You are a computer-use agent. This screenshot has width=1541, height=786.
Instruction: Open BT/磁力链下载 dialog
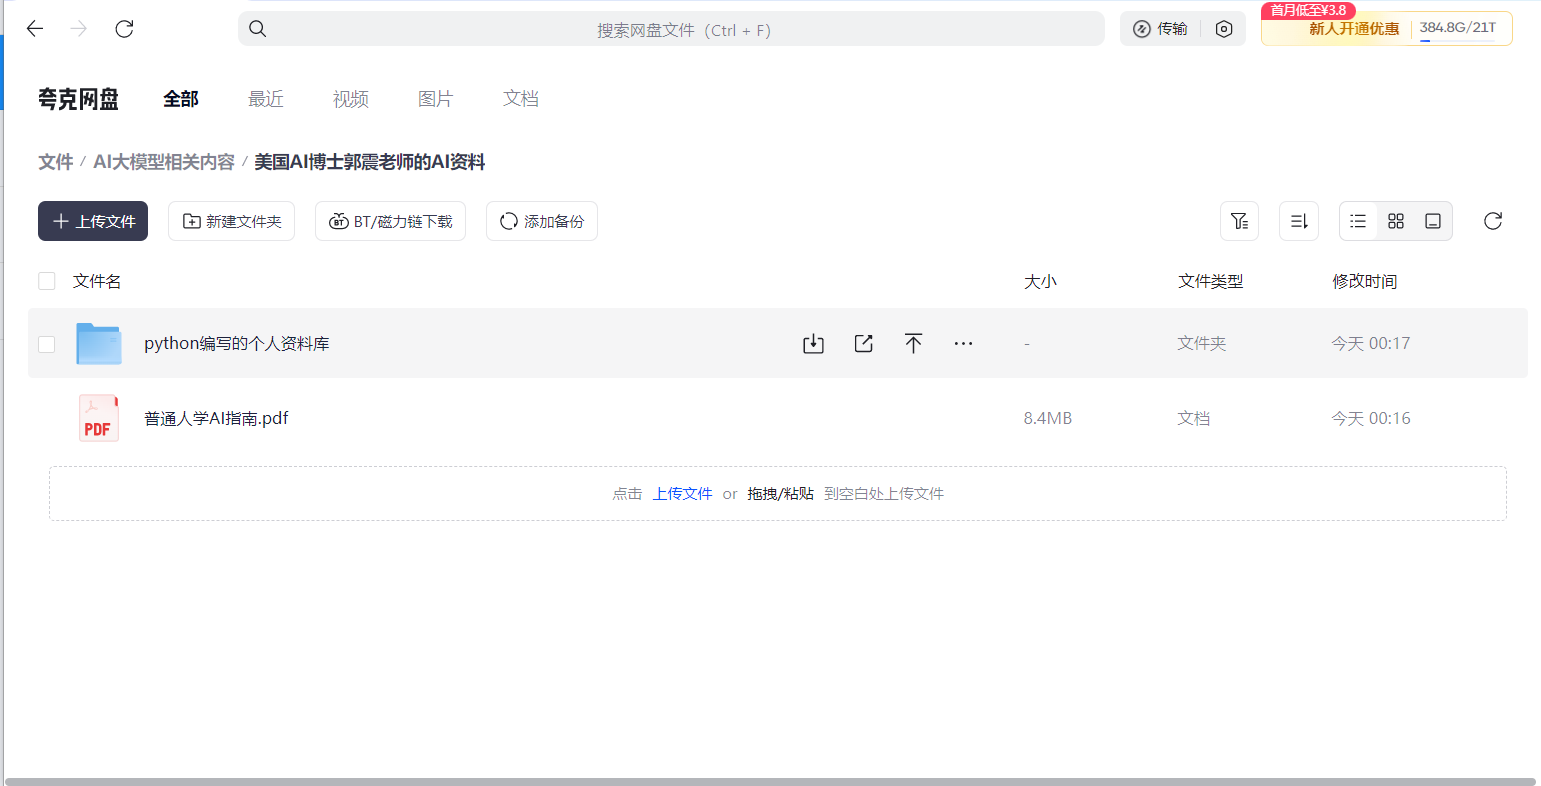pos(390,221)
